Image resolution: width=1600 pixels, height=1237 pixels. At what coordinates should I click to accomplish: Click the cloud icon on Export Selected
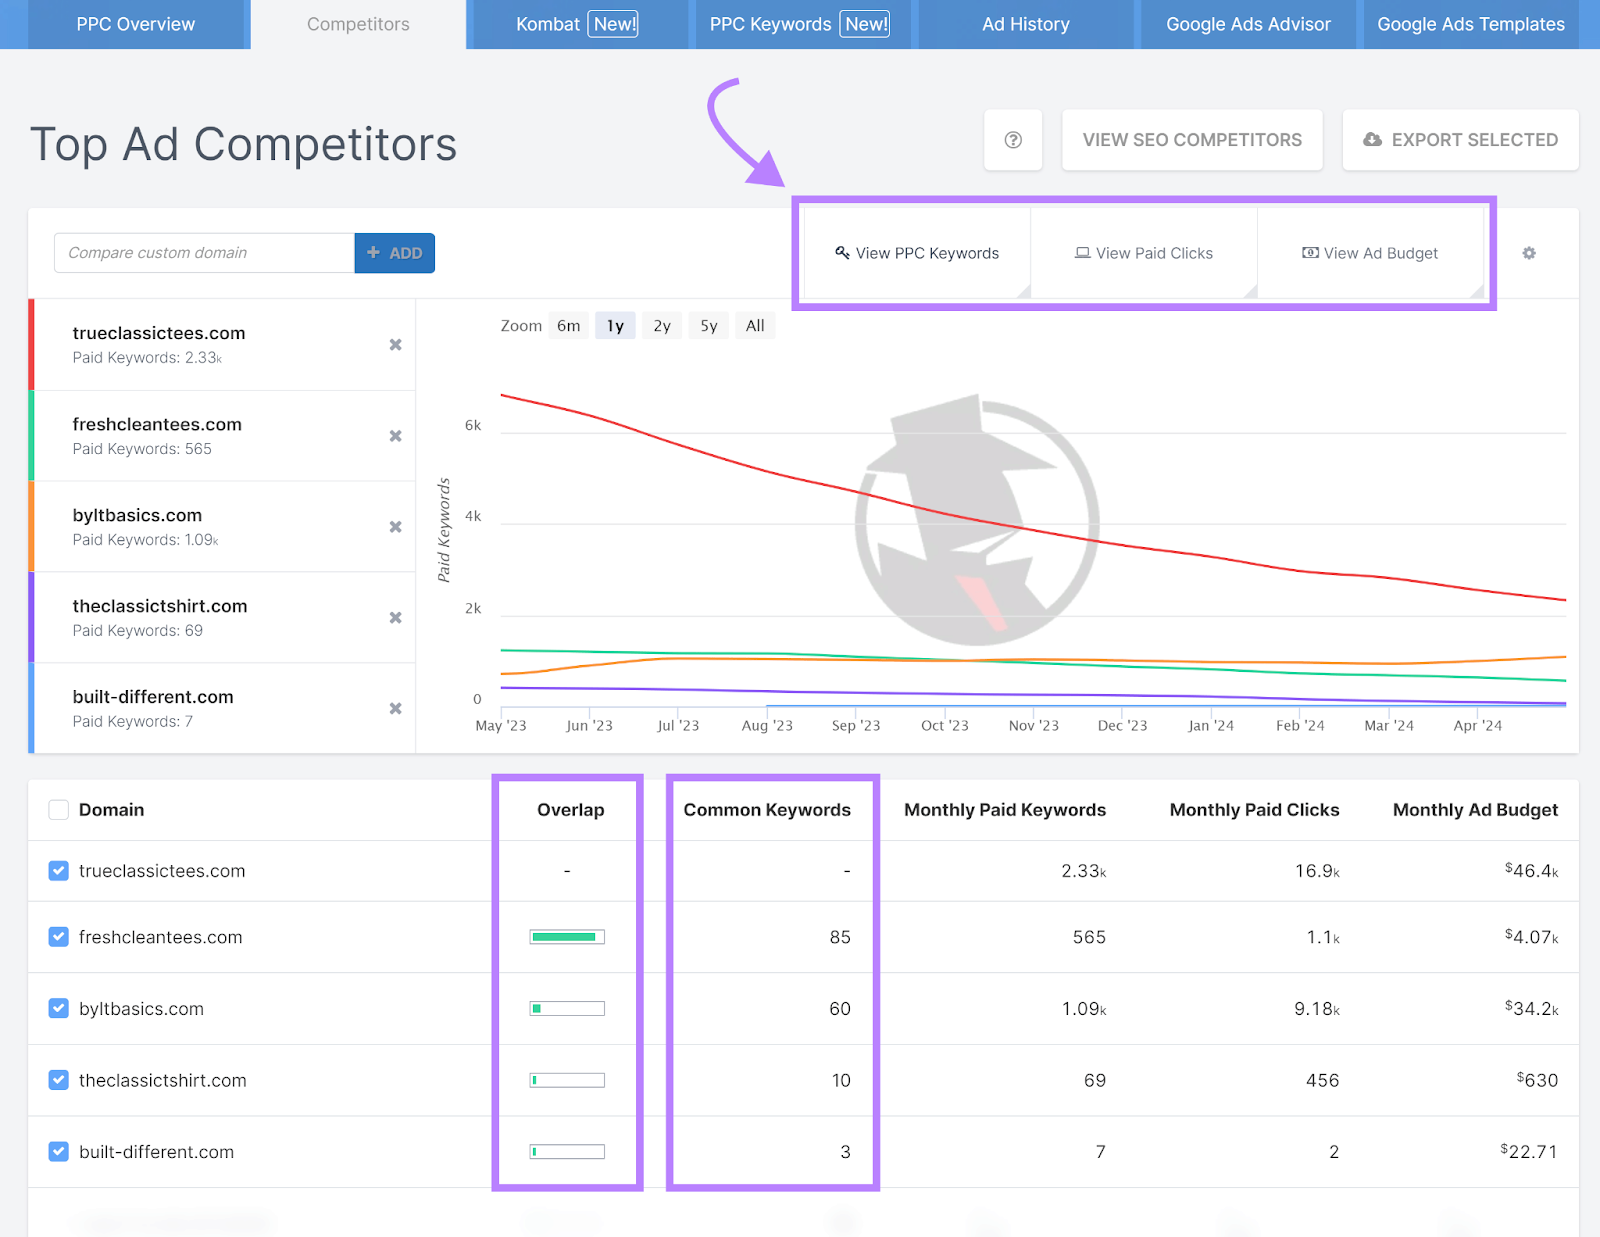pos(1373,140)
